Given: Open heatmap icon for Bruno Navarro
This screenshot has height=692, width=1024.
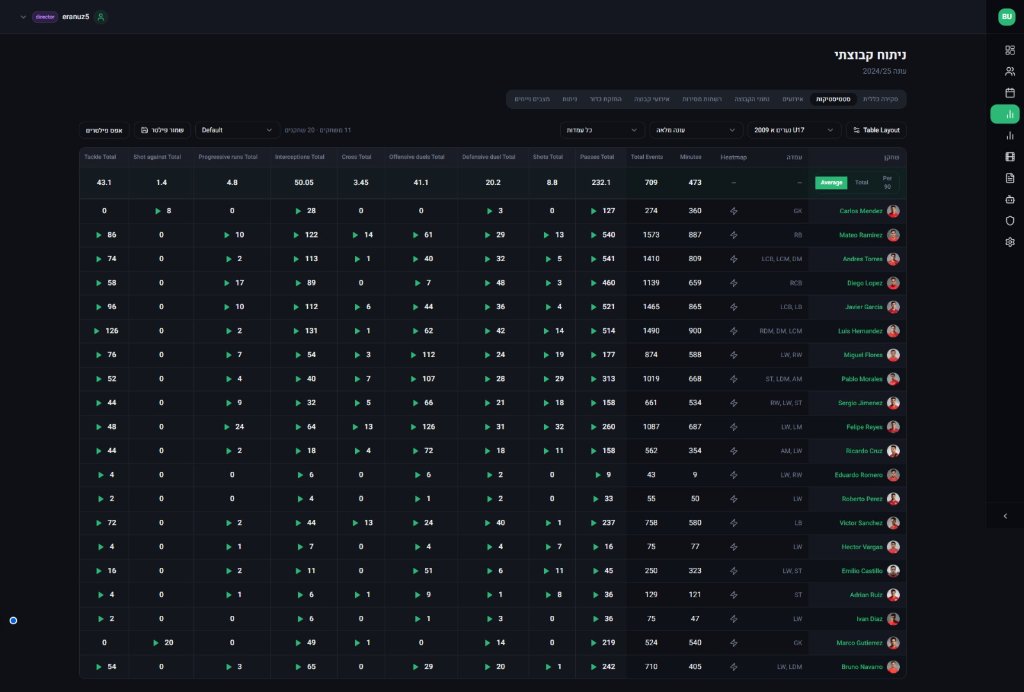Looking at the screenshot, I should click(733, 667).
